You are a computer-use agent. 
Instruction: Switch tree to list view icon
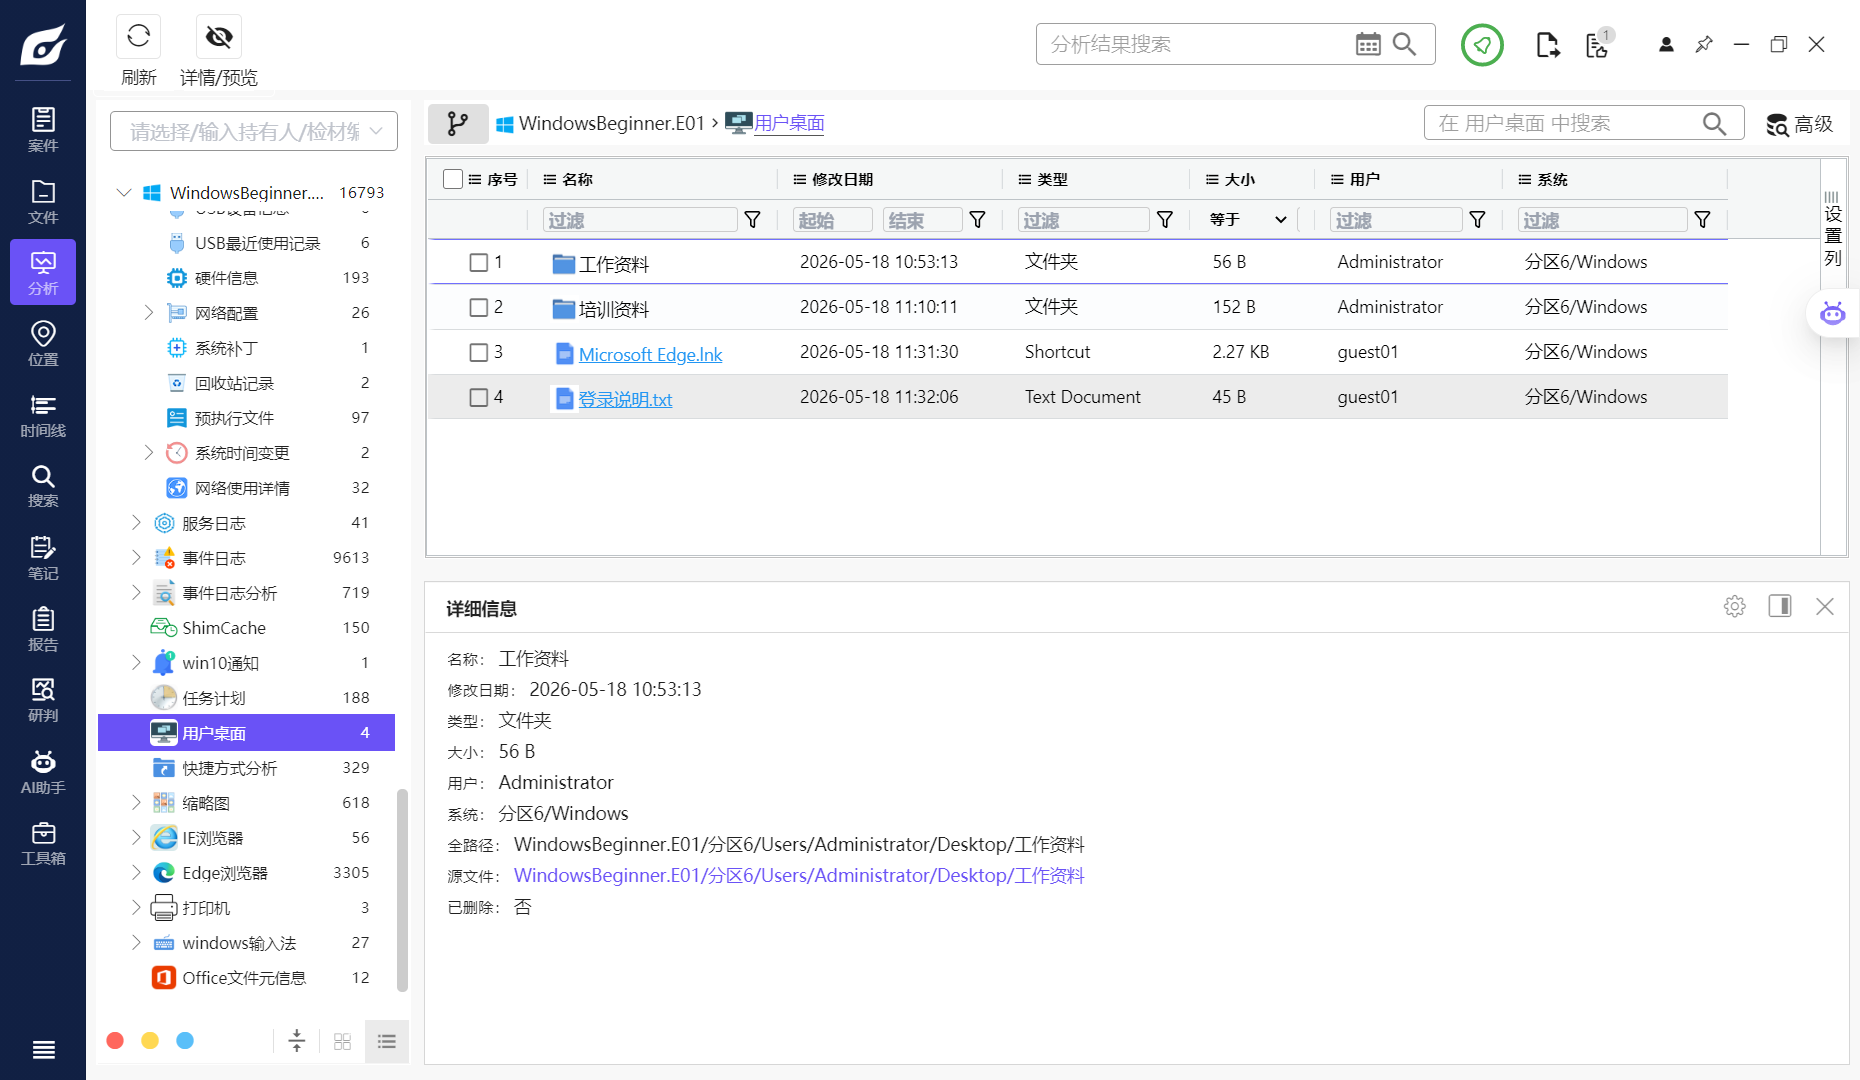click(x=387, y=1041)
